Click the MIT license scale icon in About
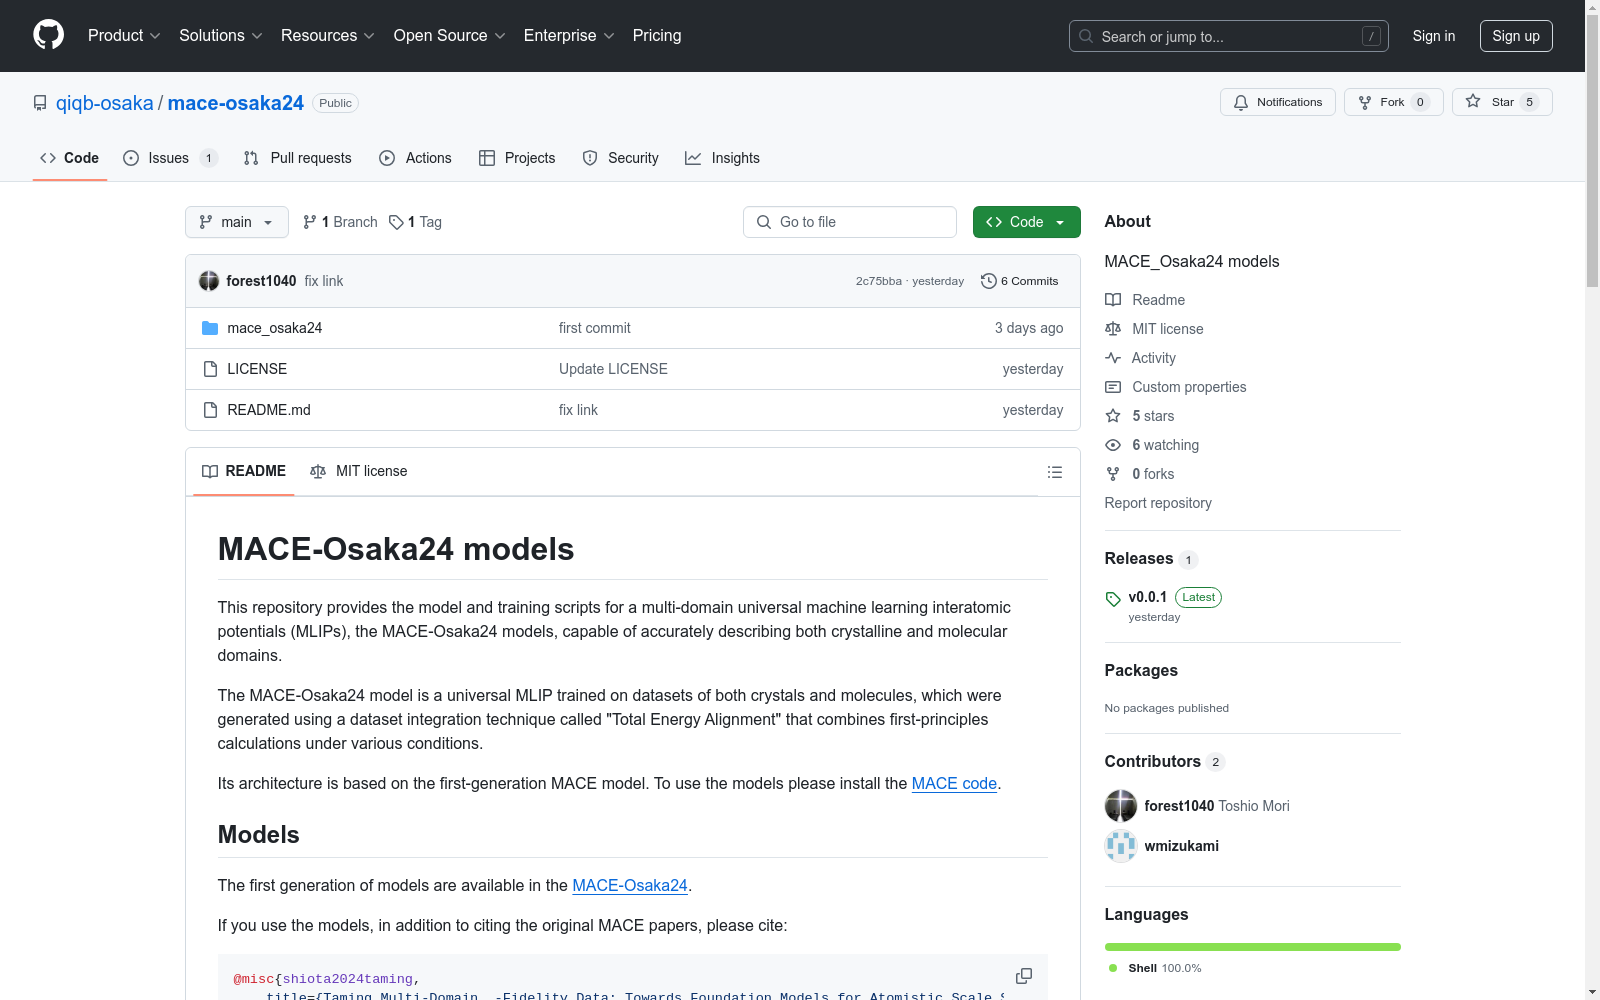This screenshot has height=1000, width=1600. point(1113,329)
